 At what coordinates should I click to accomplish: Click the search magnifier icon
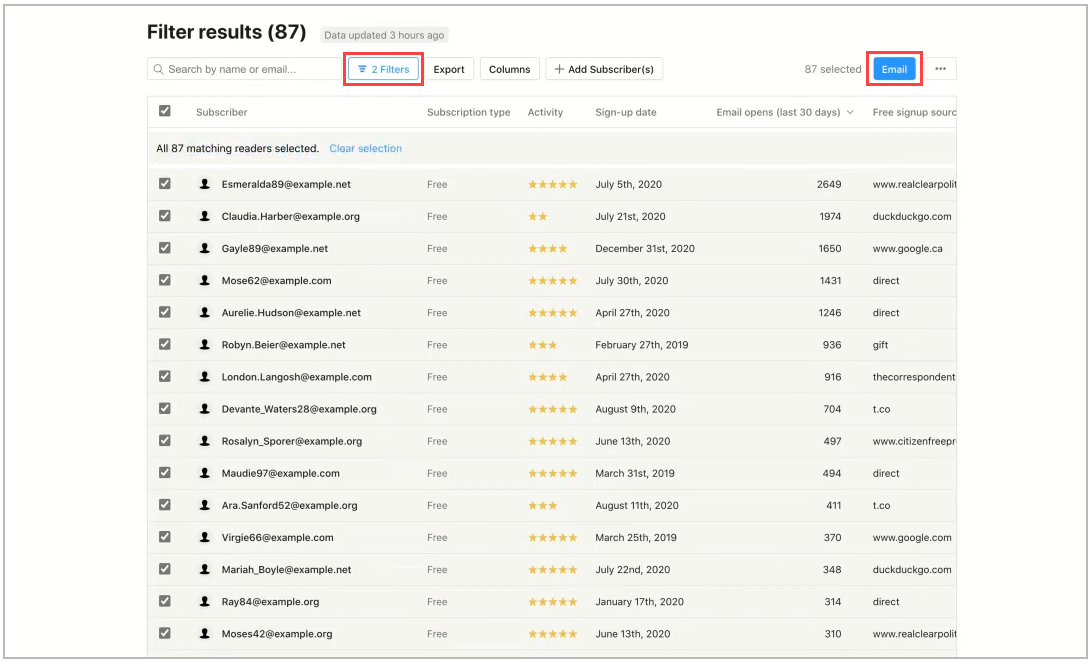click(158, 69)
